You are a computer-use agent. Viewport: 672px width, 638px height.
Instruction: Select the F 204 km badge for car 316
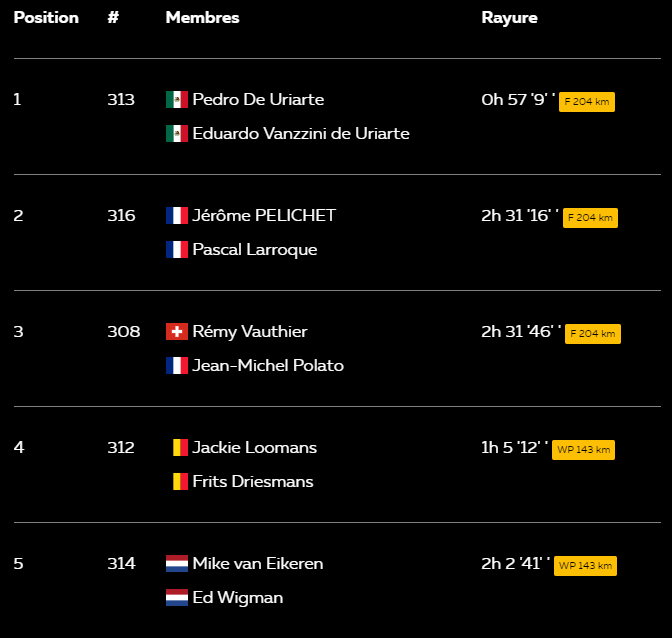point(590,218)
